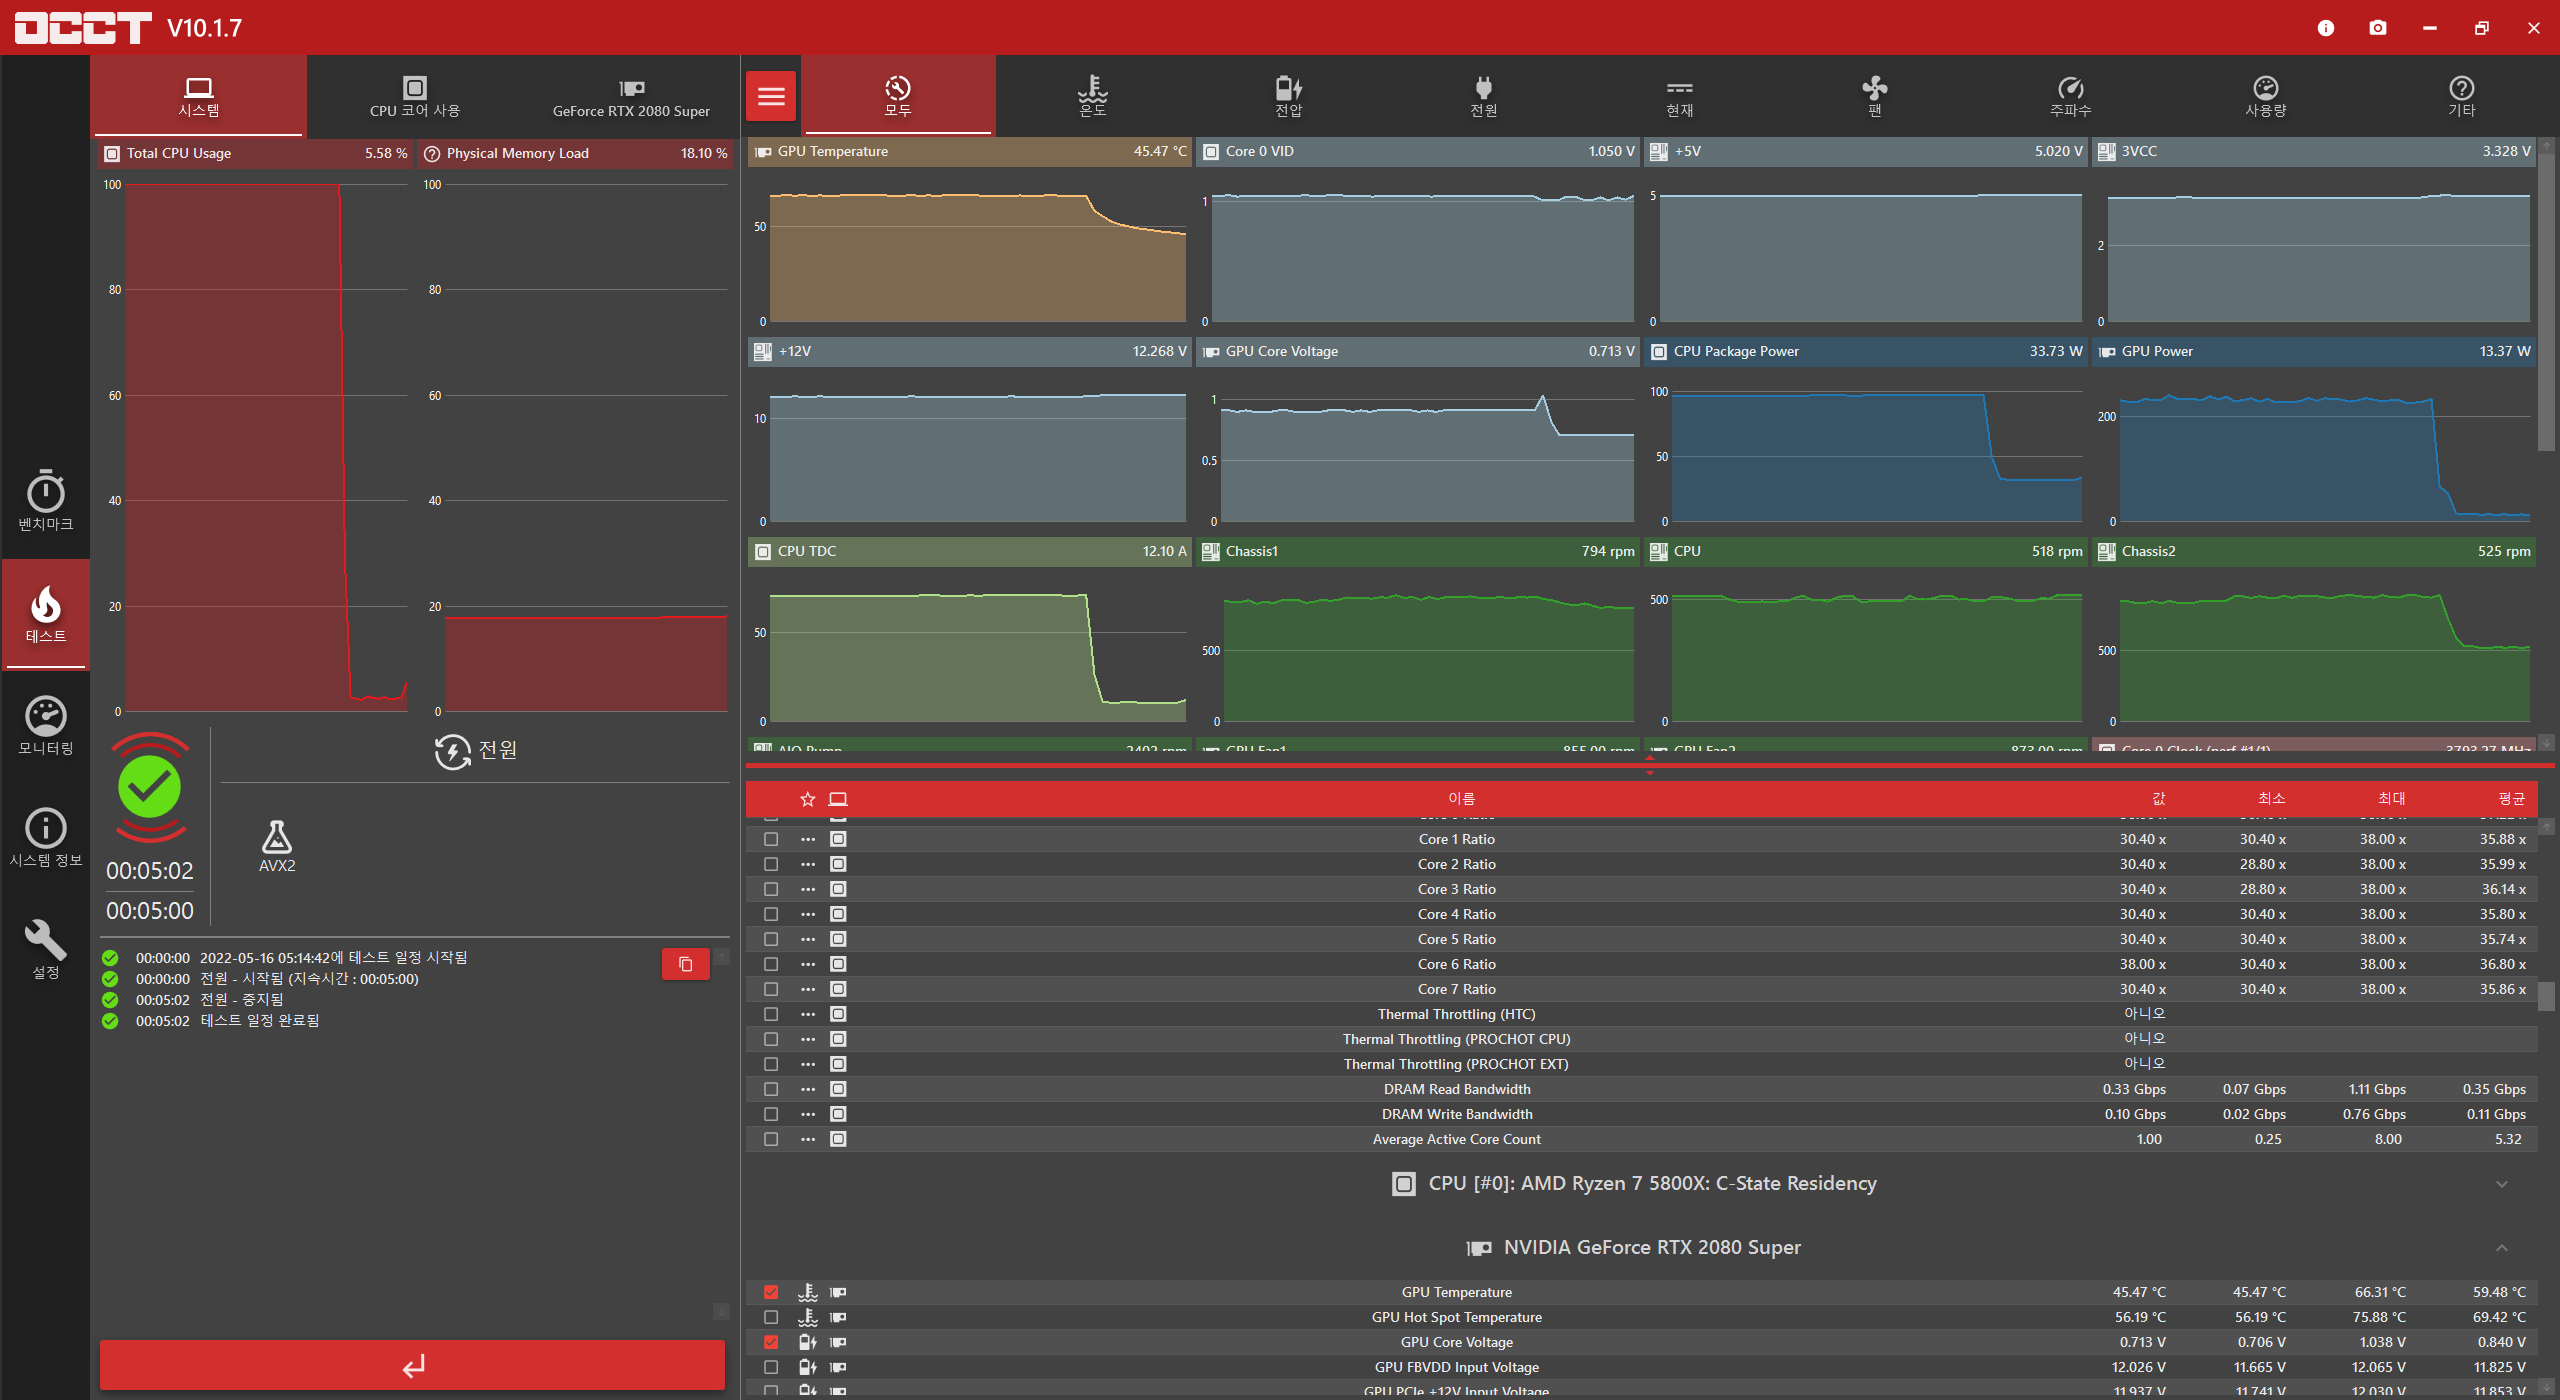2560x1400 pixels.
Task: Click temperature icon in GPU Temperature row
Action: click(808, 1292)
